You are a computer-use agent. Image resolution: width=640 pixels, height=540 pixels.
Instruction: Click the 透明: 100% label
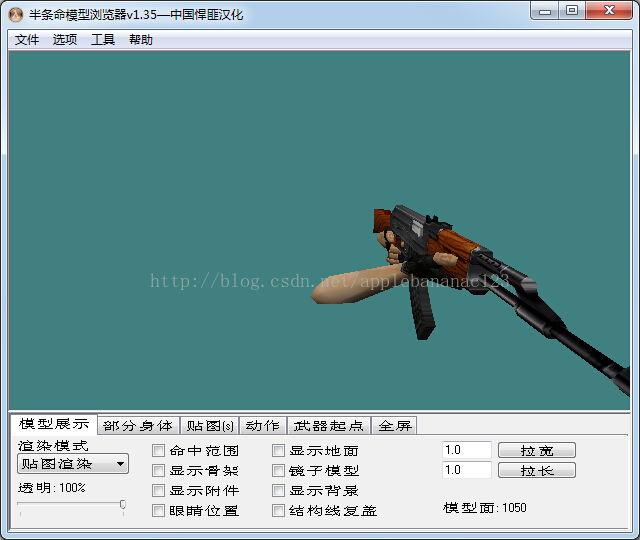52,488
